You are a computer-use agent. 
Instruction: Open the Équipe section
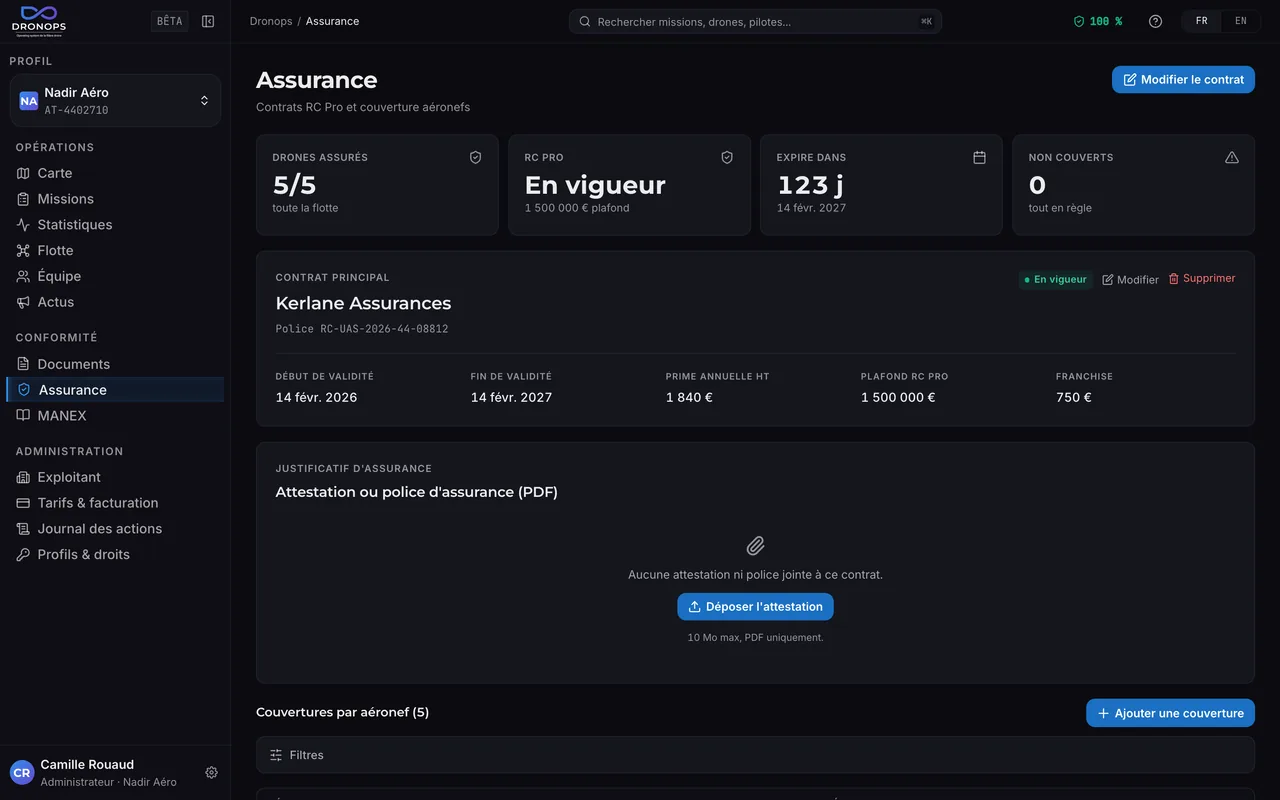click(115, 276)
